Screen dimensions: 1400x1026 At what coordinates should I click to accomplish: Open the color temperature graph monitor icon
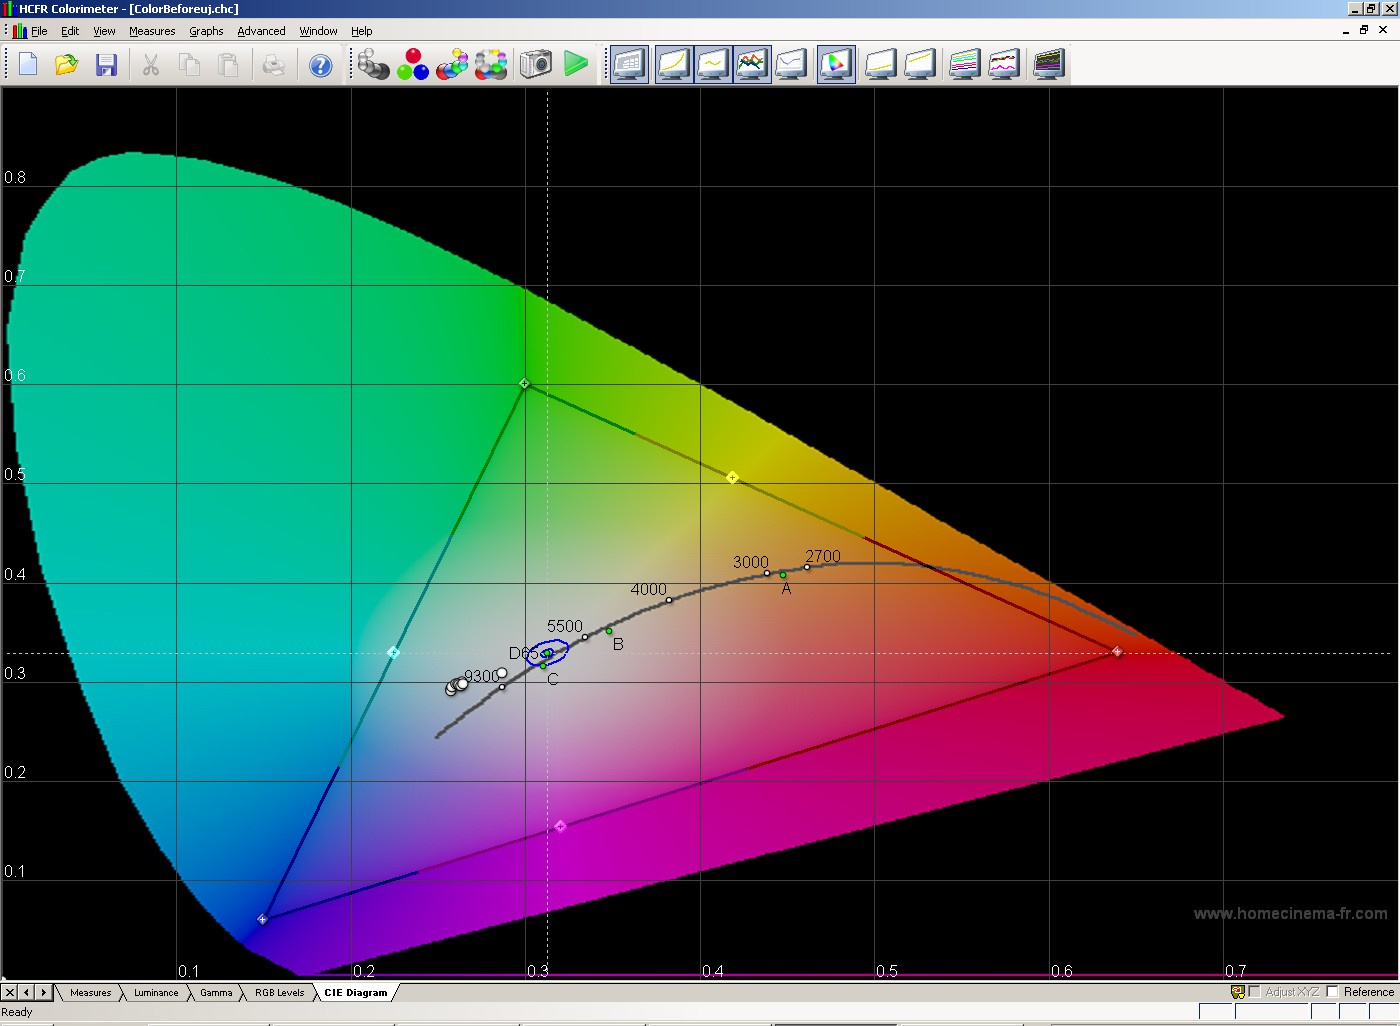[791, 65]
